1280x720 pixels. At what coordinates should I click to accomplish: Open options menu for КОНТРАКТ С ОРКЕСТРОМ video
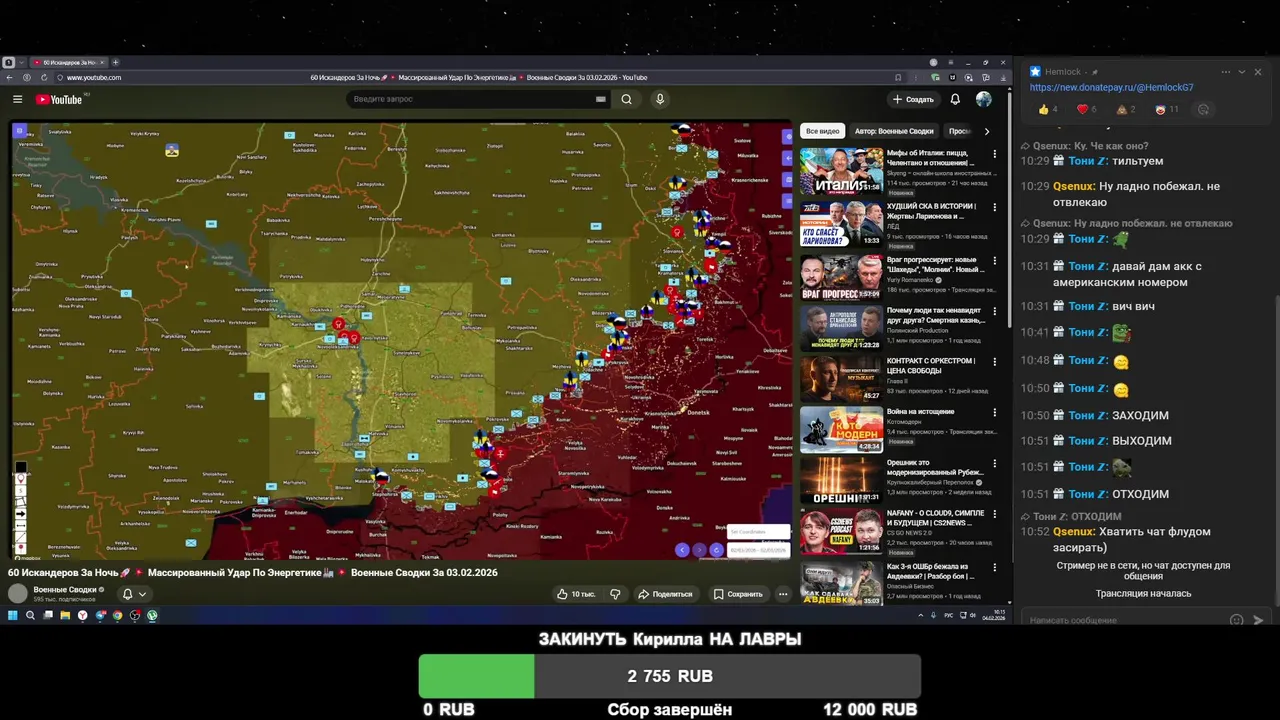click(x=994, y=361)
